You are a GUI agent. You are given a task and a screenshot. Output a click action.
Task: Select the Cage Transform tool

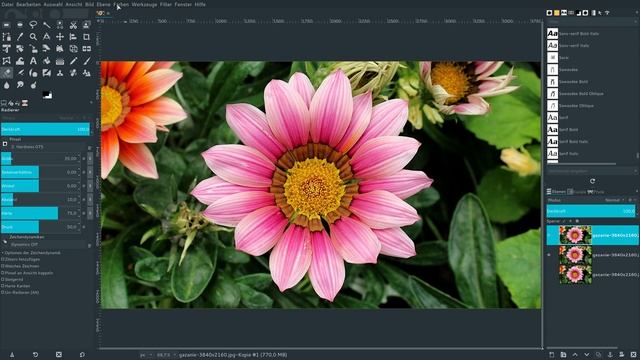coord(7,61)
